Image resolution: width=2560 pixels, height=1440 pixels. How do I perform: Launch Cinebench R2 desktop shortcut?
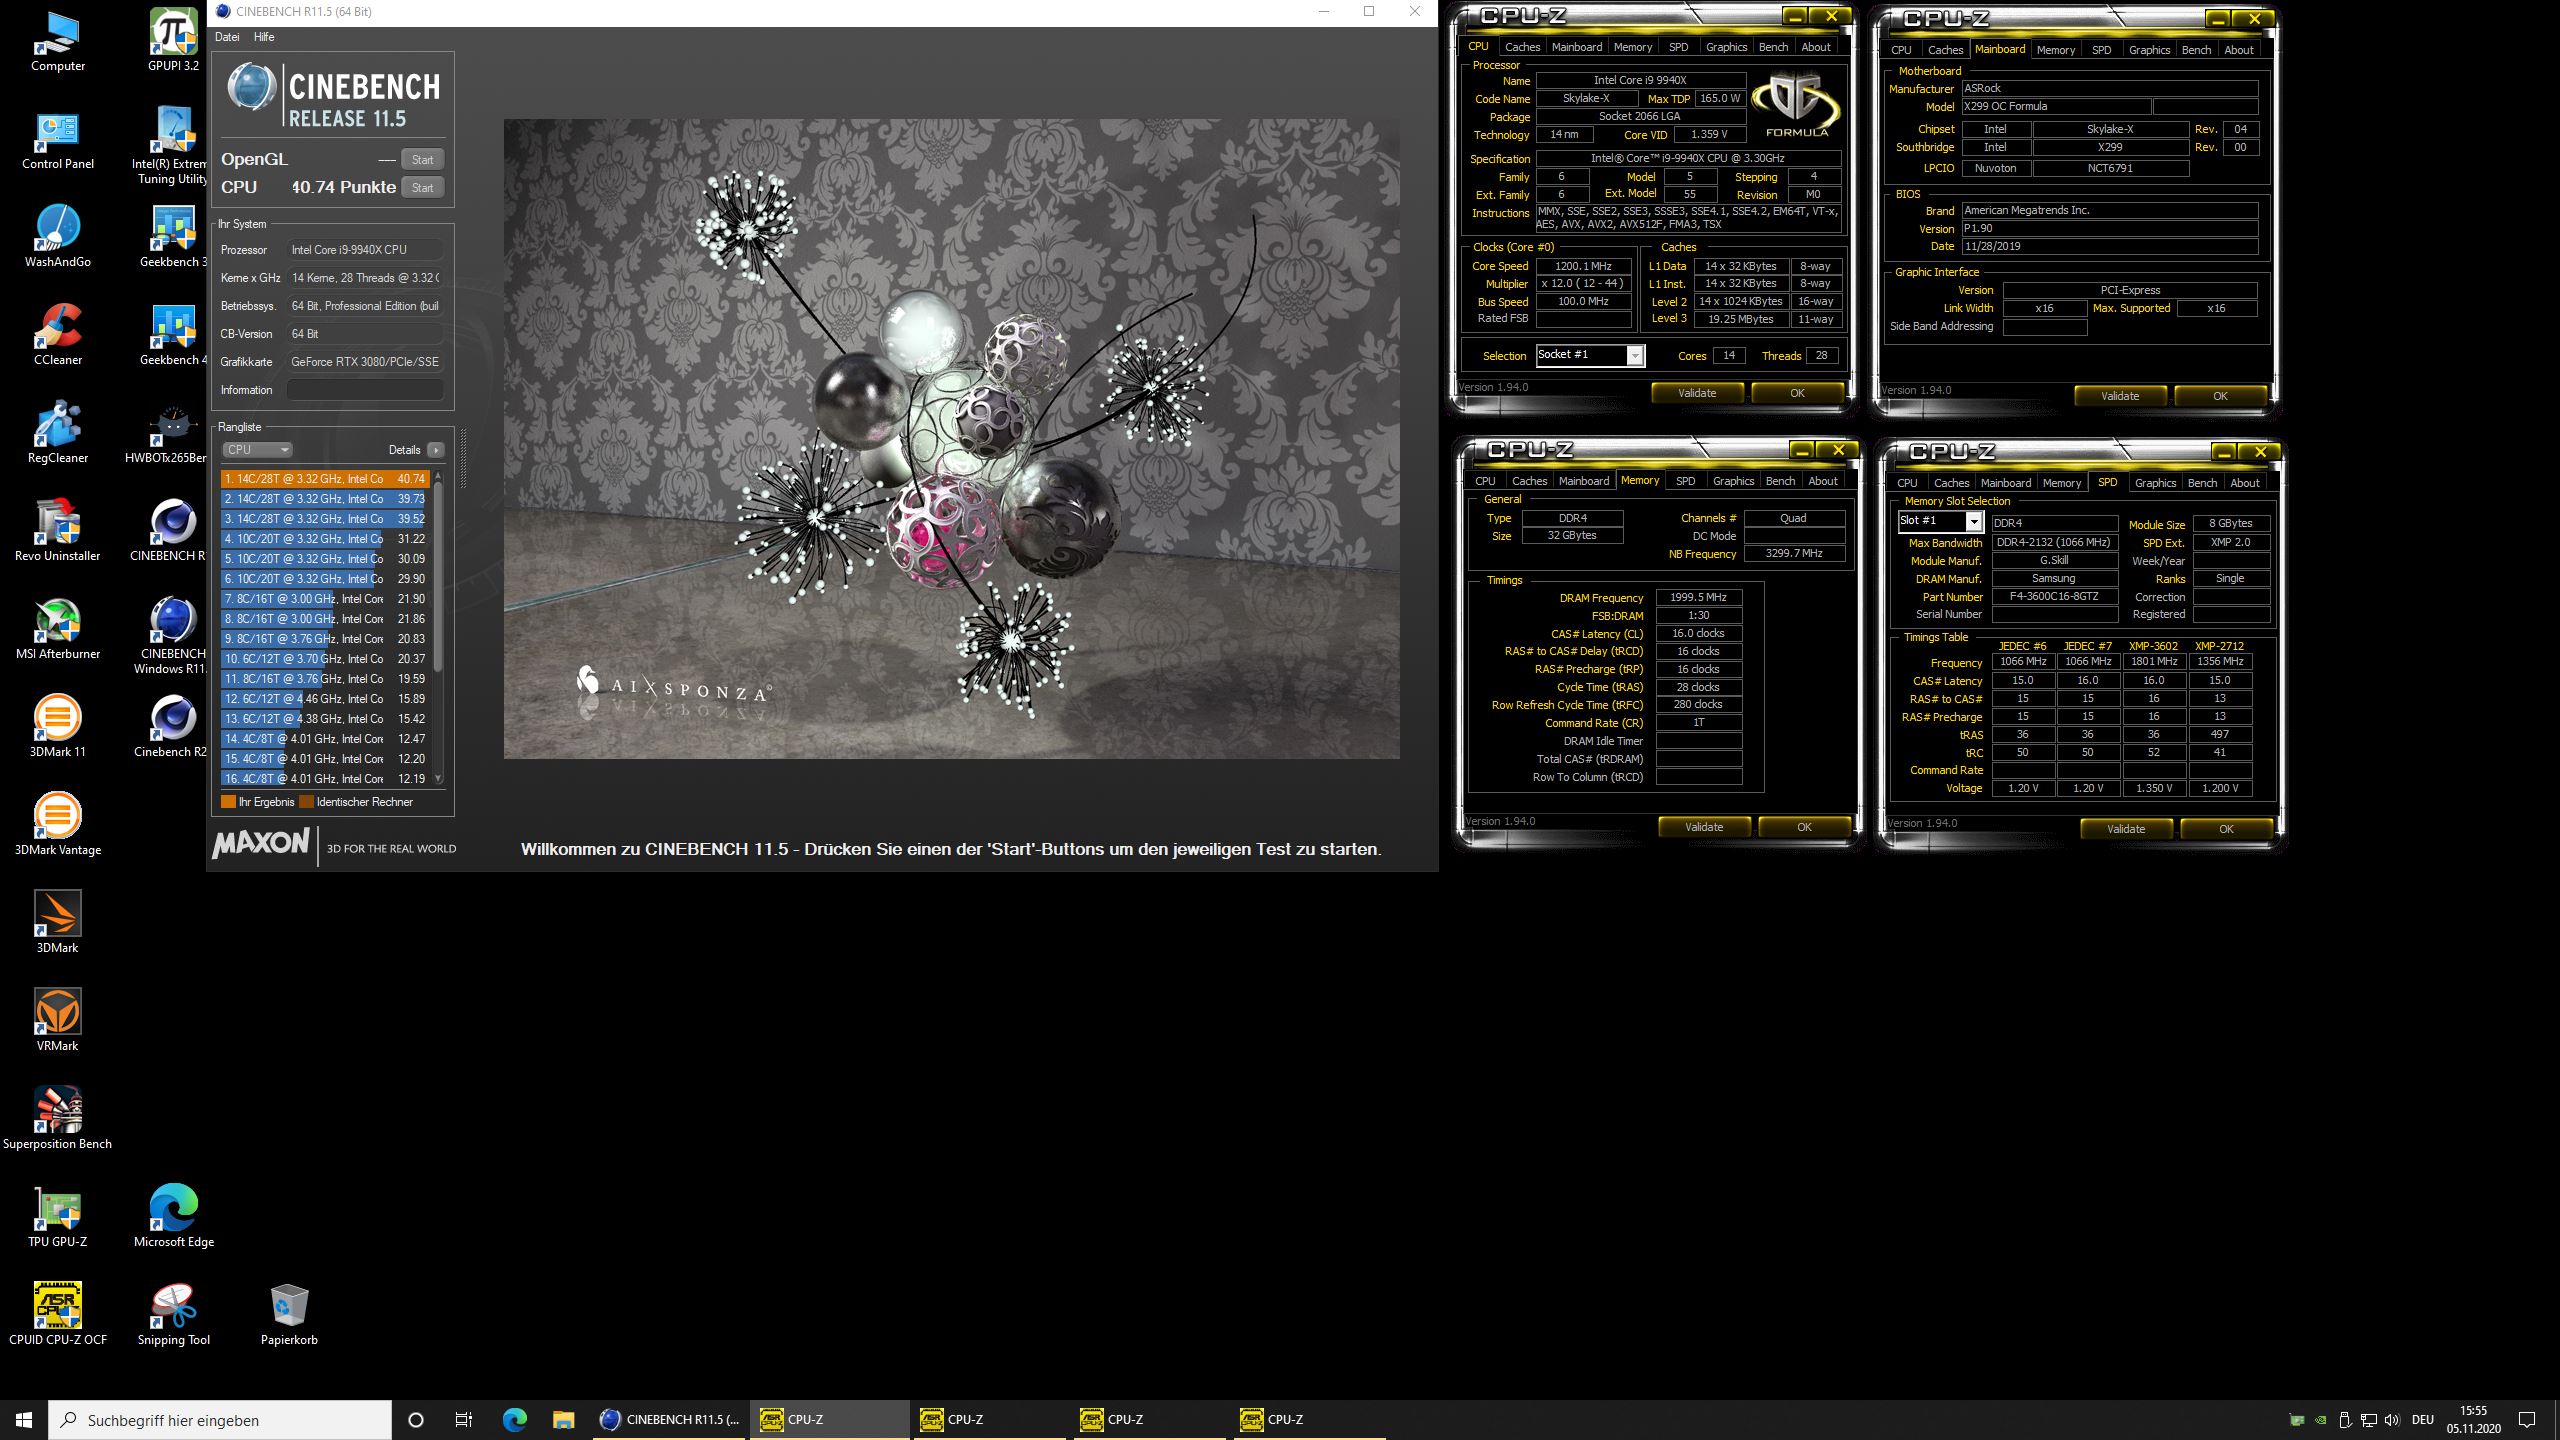173,728
